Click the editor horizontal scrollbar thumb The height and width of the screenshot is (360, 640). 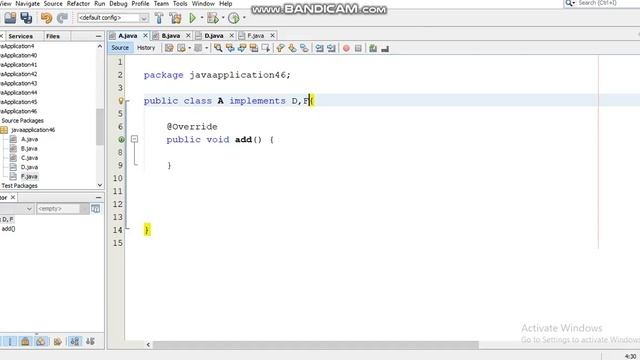[316, 345]
